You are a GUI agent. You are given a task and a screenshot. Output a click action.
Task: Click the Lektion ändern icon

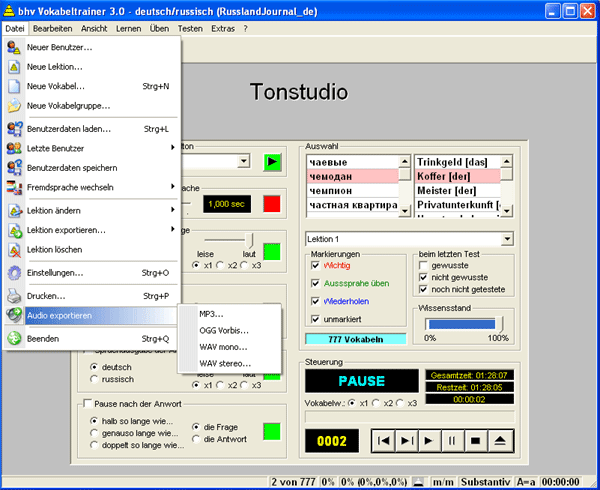pyautogui.click(x=14, y=211)
